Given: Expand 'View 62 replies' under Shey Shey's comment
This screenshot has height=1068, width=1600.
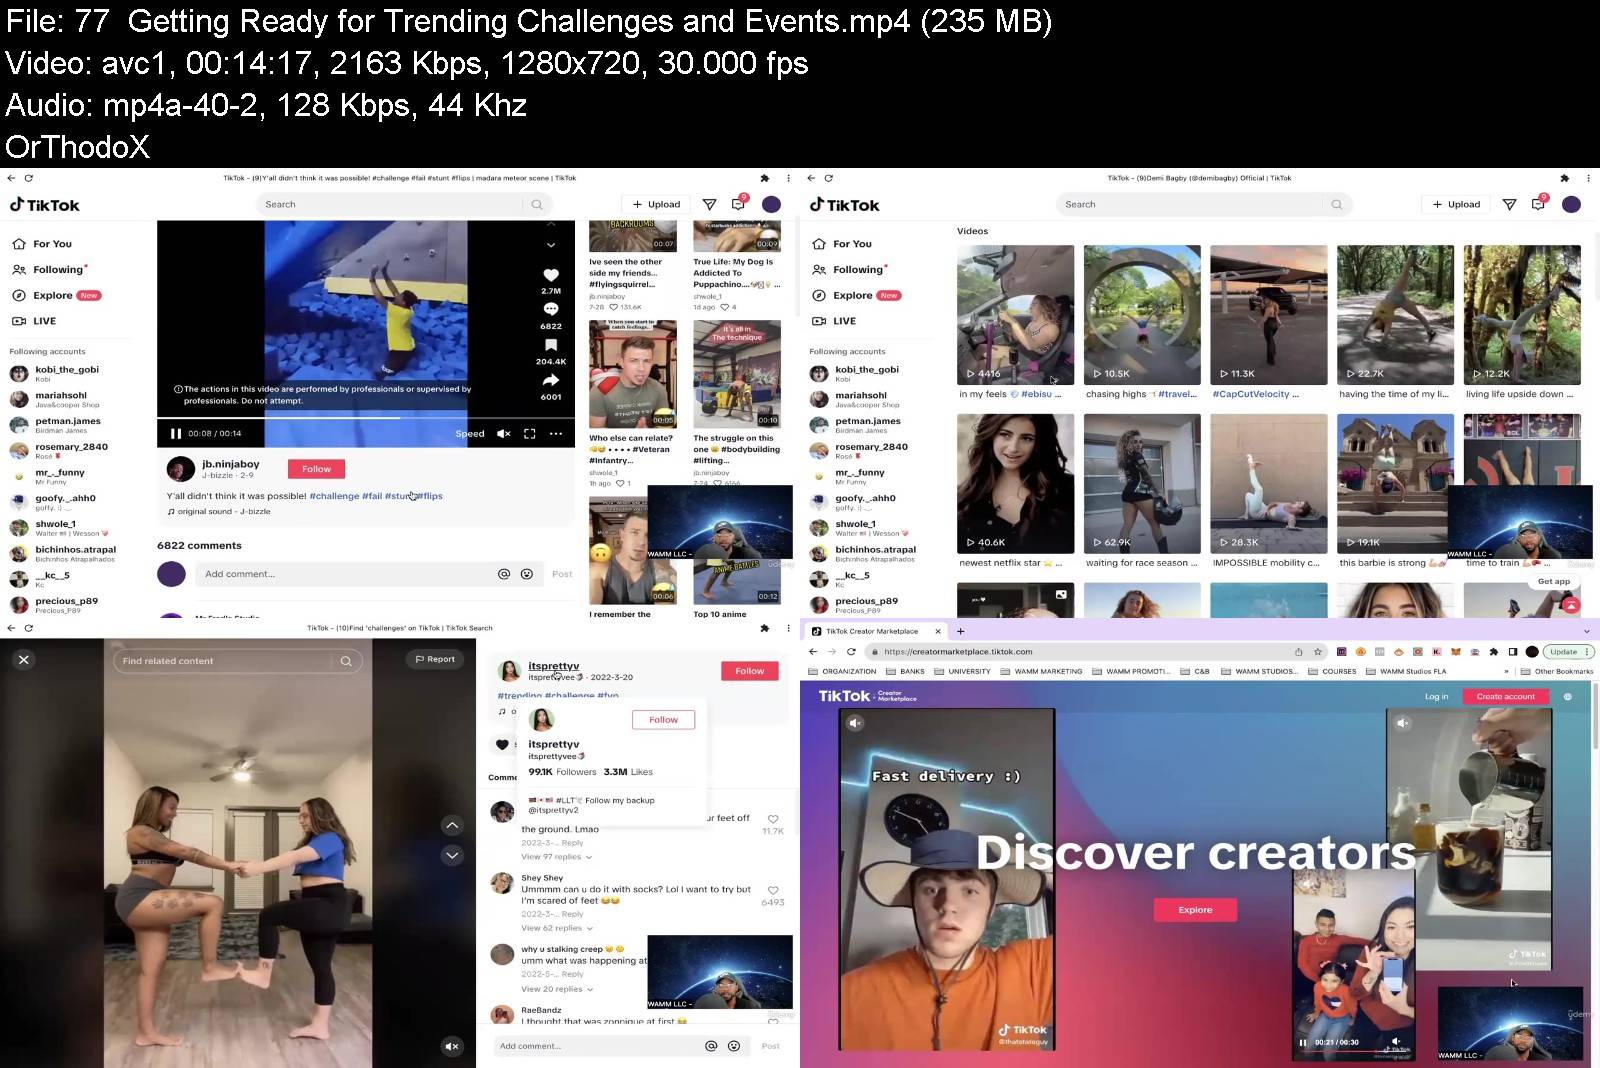Looking at the screenshot, I should click(x=556, y=928).
